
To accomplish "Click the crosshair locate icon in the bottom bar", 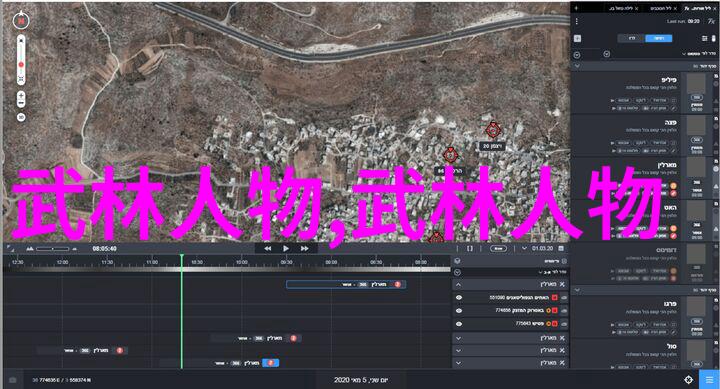I will (688, 380).
